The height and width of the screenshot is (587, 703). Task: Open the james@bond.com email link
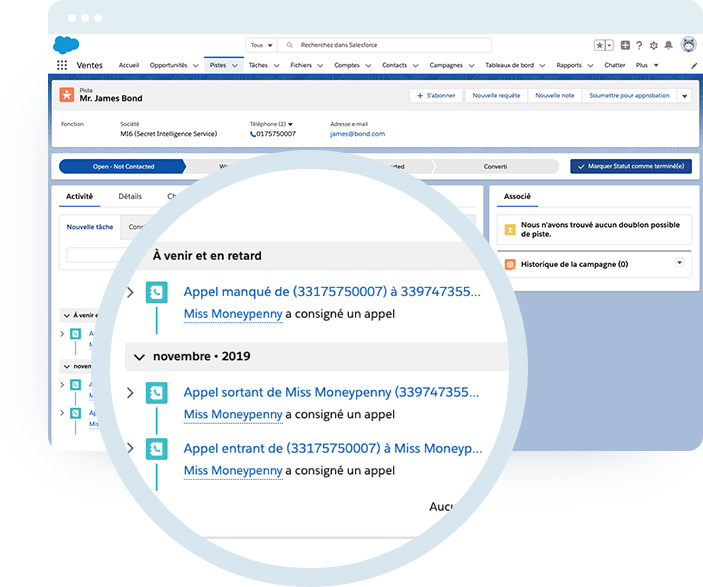coord(357,134)
